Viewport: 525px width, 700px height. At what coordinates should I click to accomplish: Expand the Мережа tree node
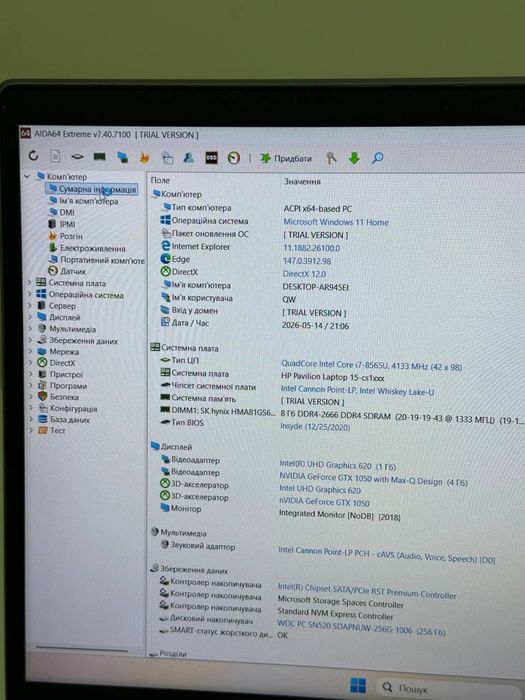point(30,351)
